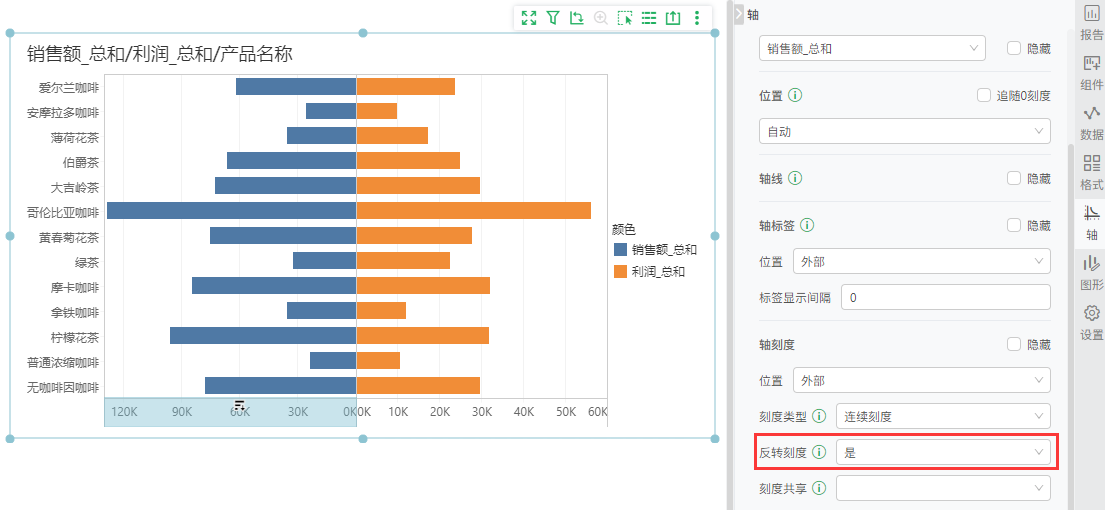
Task: Click info icon next to 轴线
Action: [x=795, y=178]
